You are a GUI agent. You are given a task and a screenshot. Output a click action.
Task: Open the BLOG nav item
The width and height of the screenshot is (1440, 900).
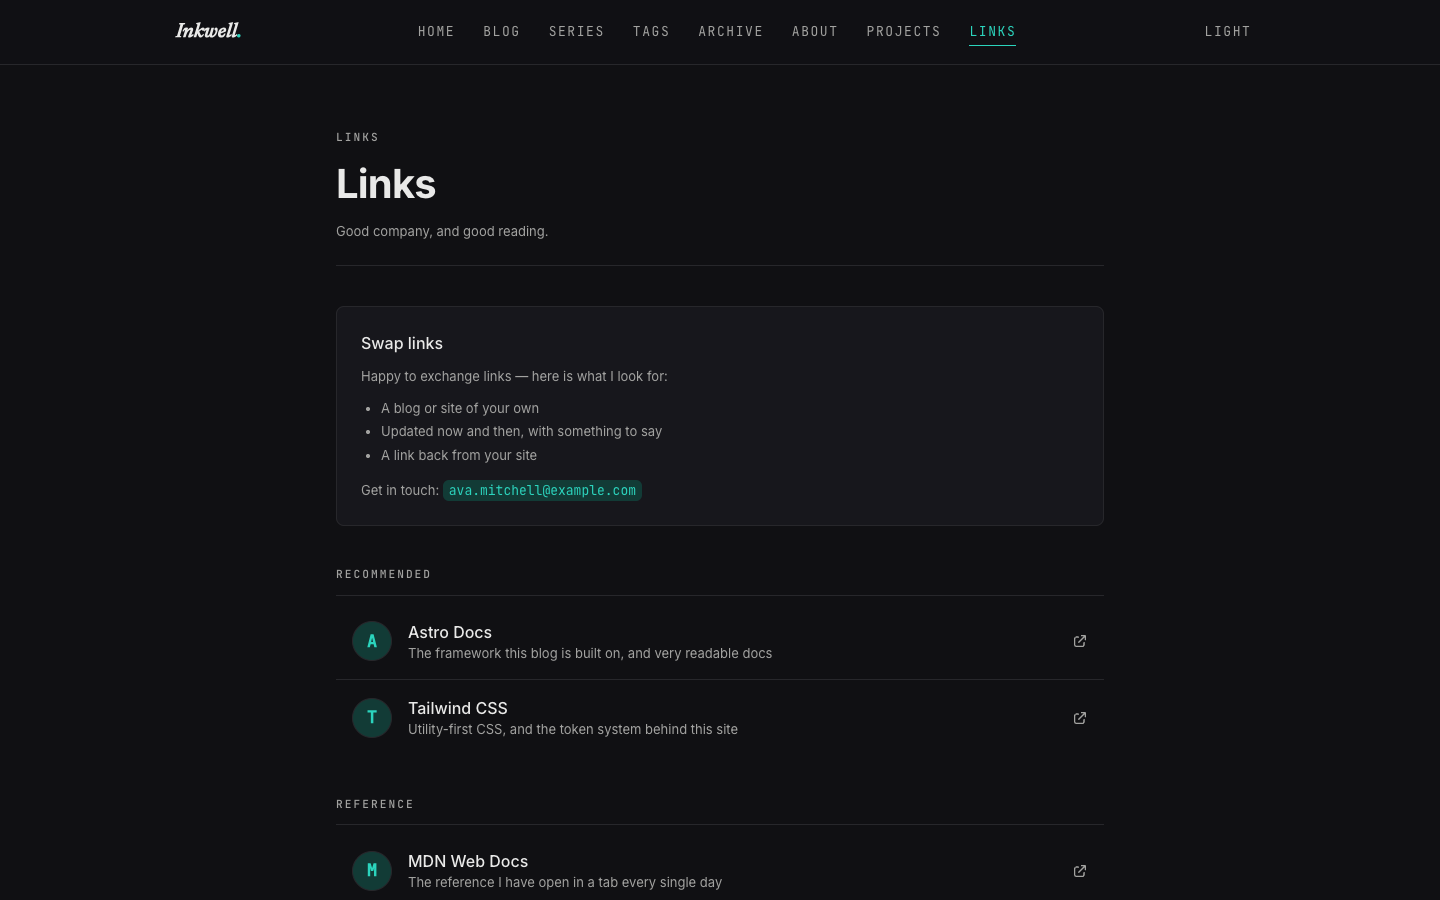tap(502, 32)
